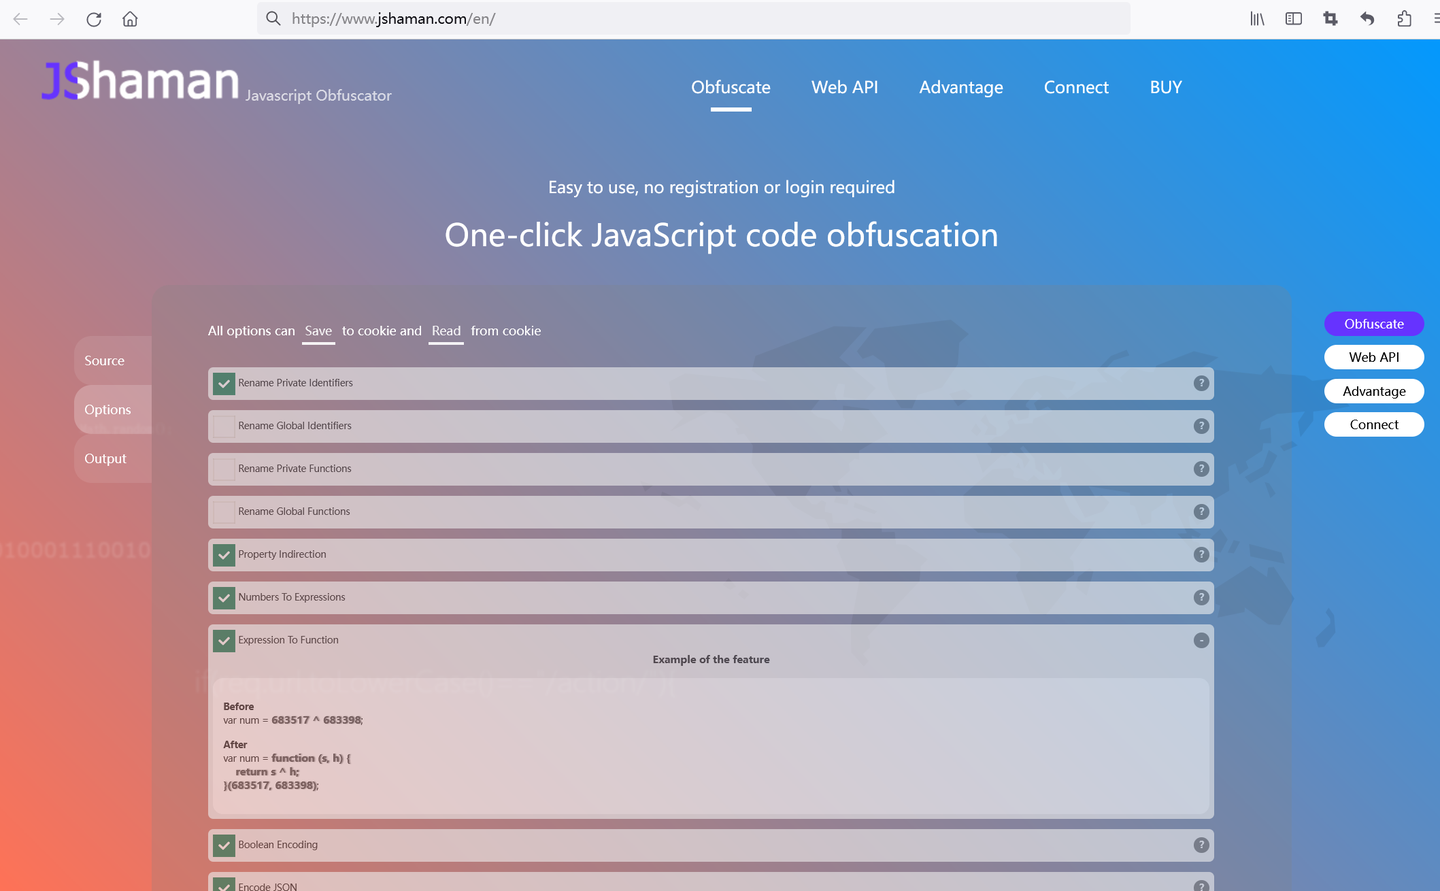Click the screenshot crop icon in the toolbar
The image size is (1440, 891).
1330,18
